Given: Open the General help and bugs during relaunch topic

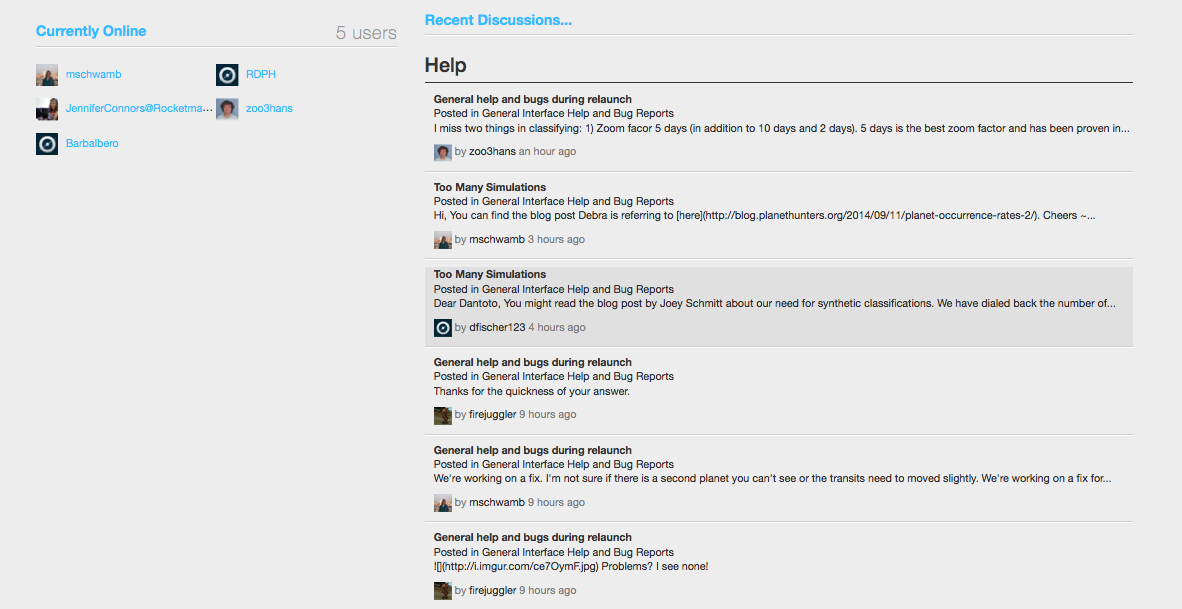Looking at the screenshot, I should 531,98.
